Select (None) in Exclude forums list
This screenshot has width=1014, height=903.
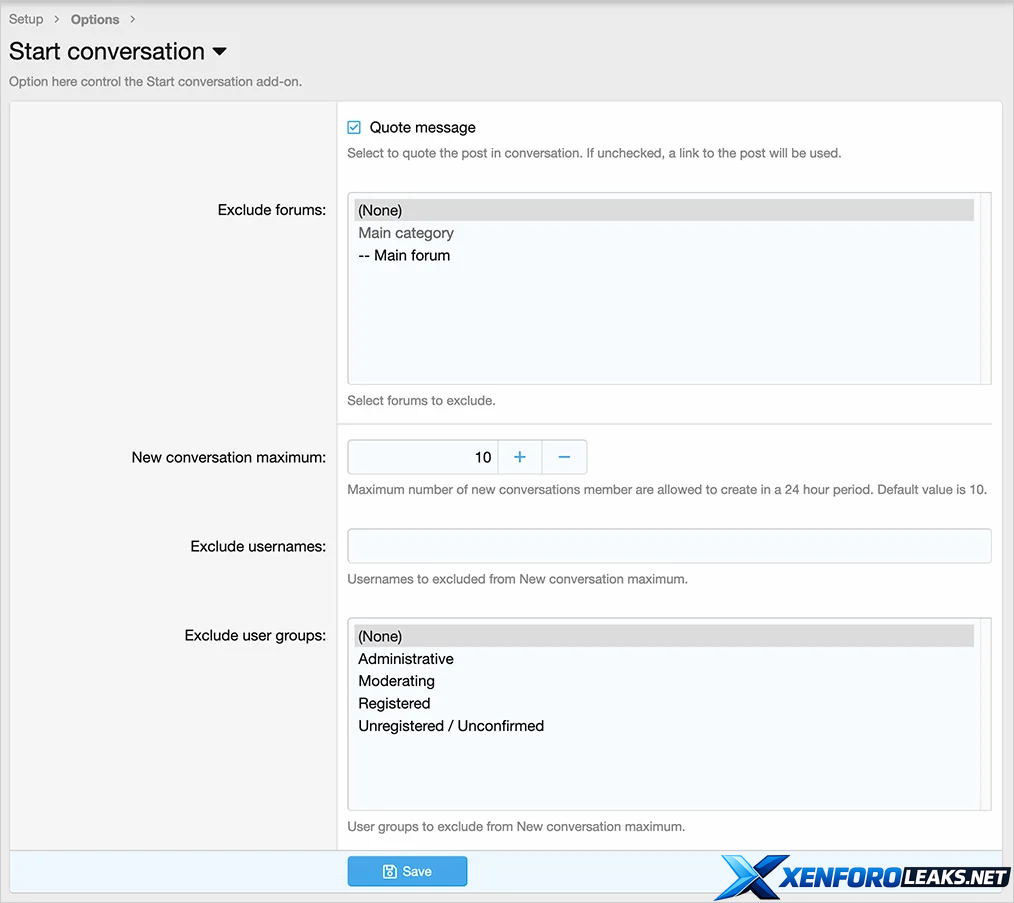pos(380,210)
